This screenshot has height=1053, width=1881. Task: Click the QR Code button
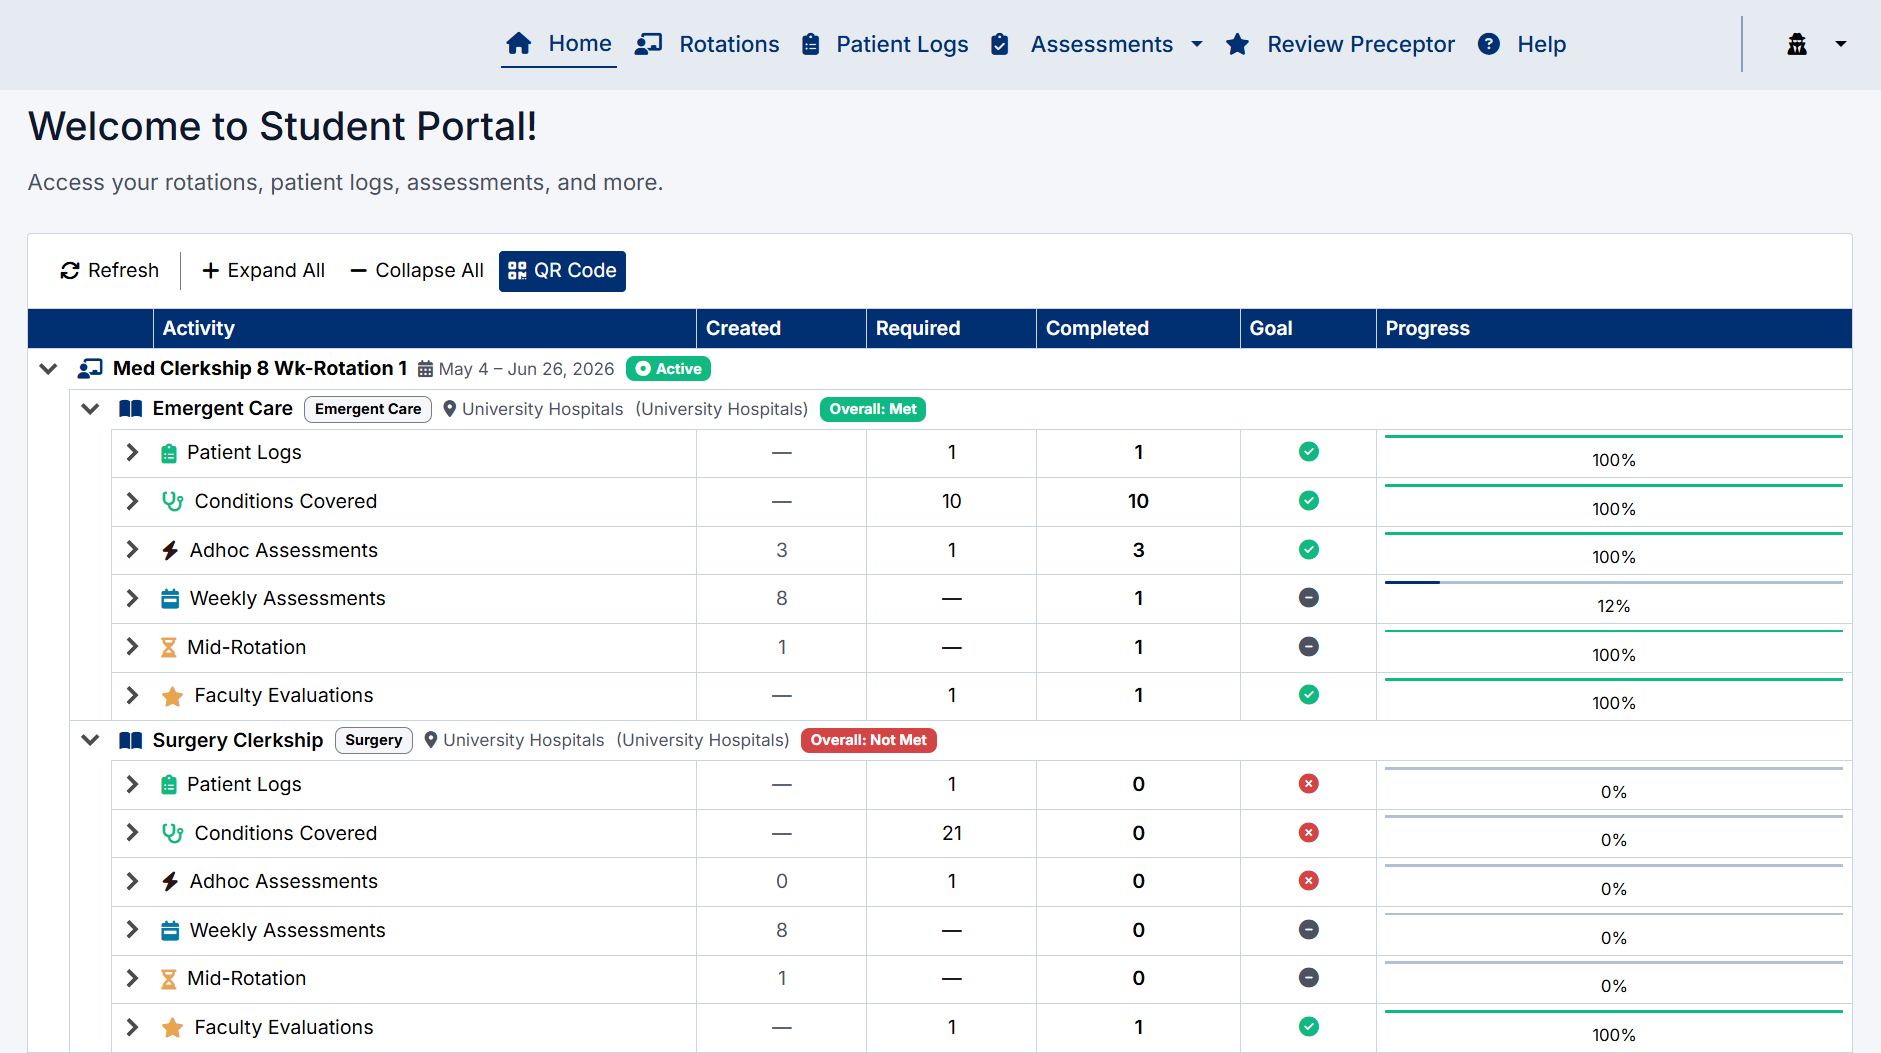click(562, 271)
